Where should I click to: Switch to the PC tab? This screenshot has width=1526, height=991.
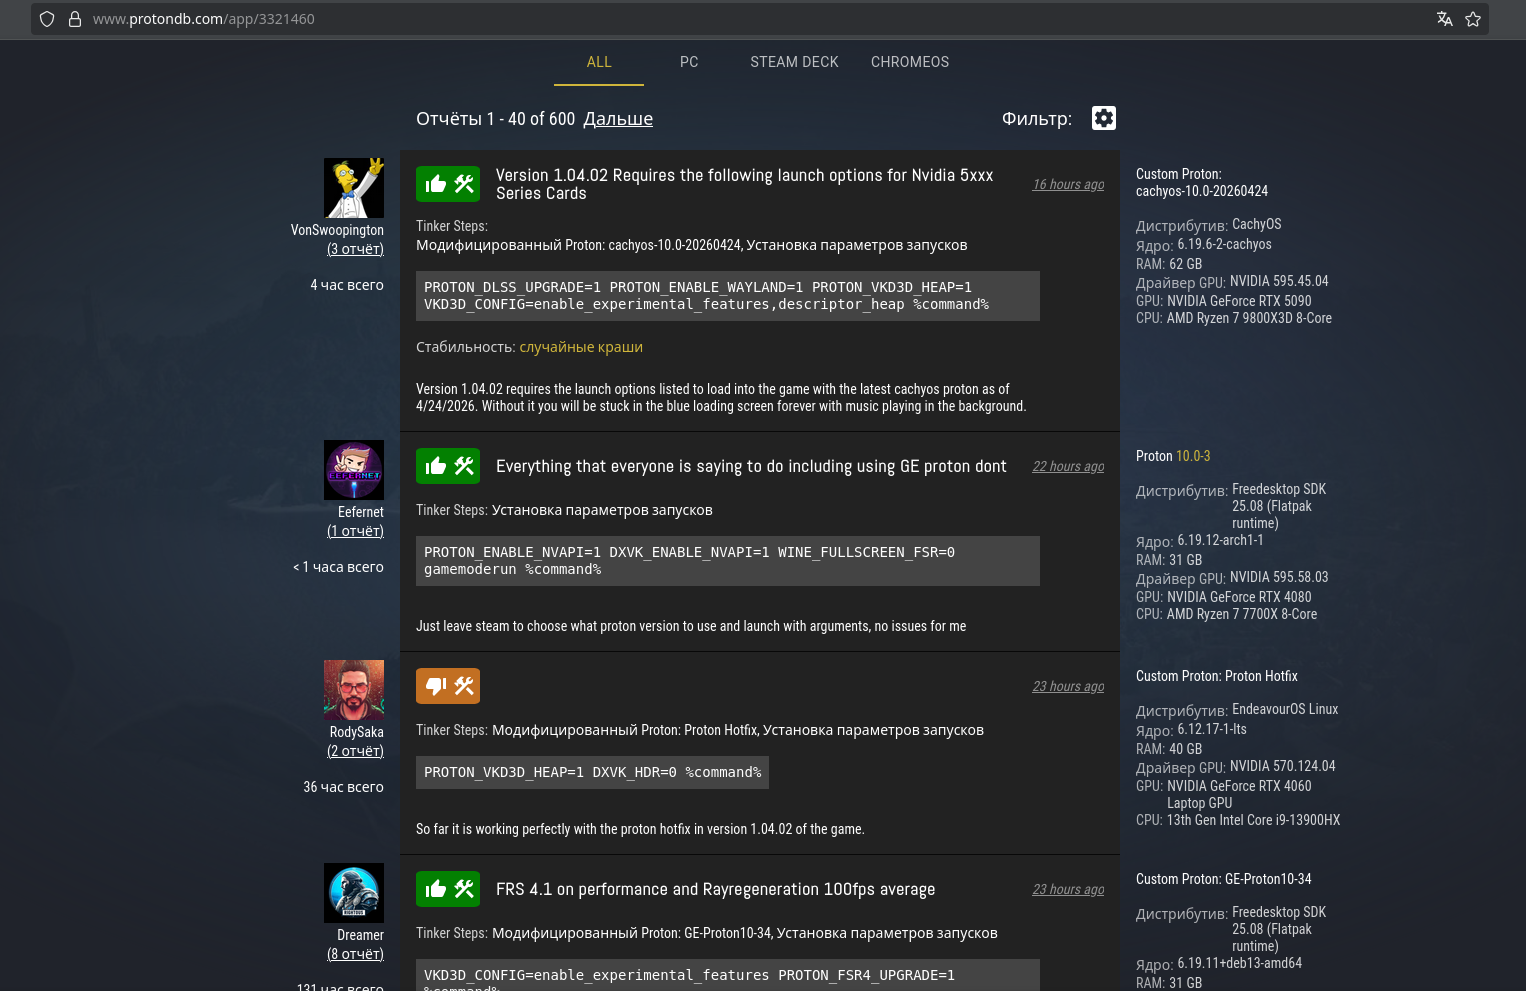pos(689,62)
